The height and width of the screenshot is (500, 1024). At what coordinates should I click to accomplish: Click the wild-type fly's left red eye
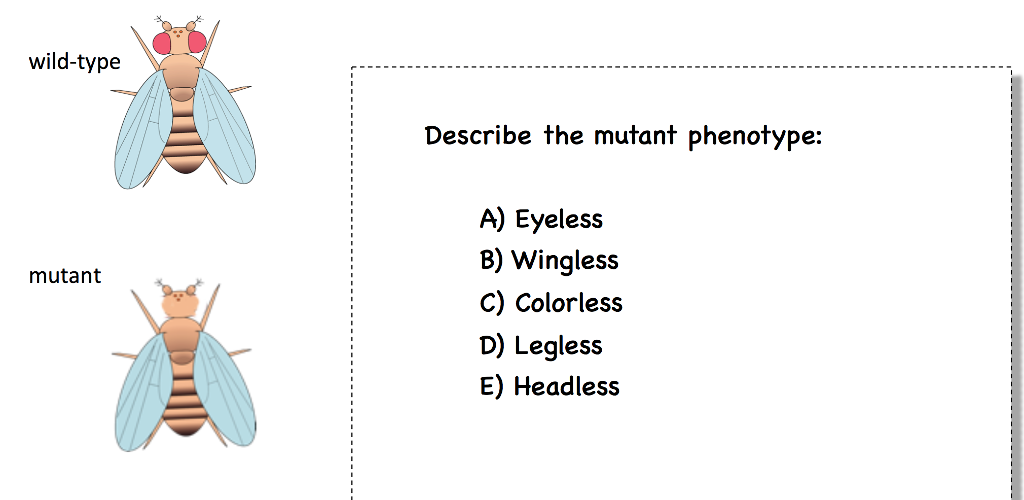(x=163, y=42)
